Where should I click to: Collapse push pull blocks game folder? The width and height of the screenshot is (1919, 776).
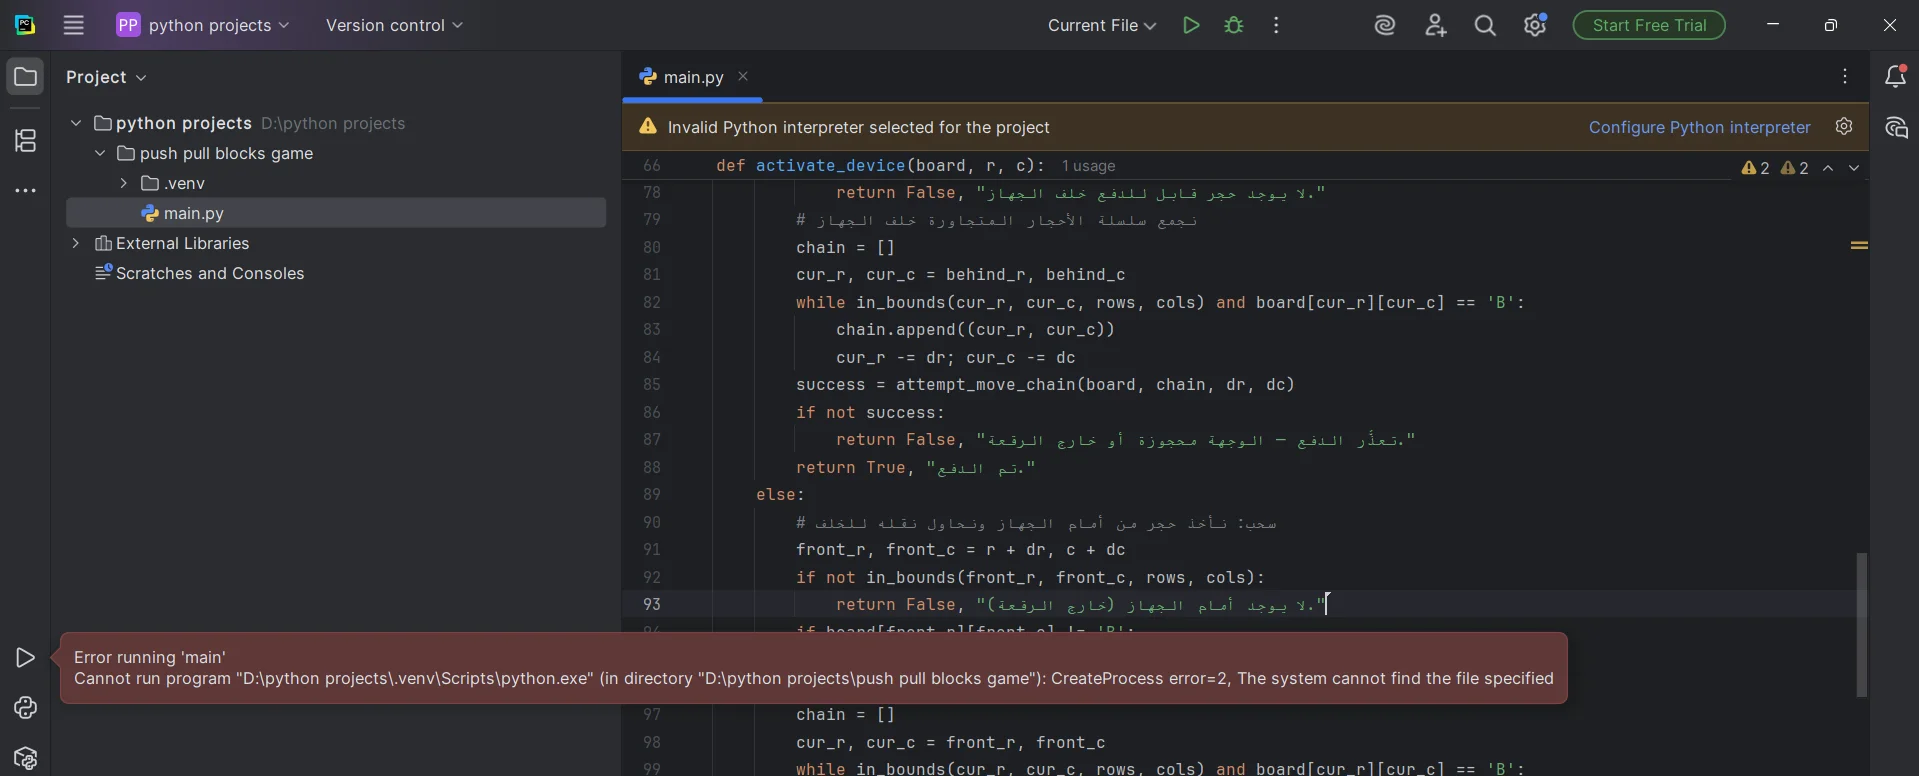100,153
